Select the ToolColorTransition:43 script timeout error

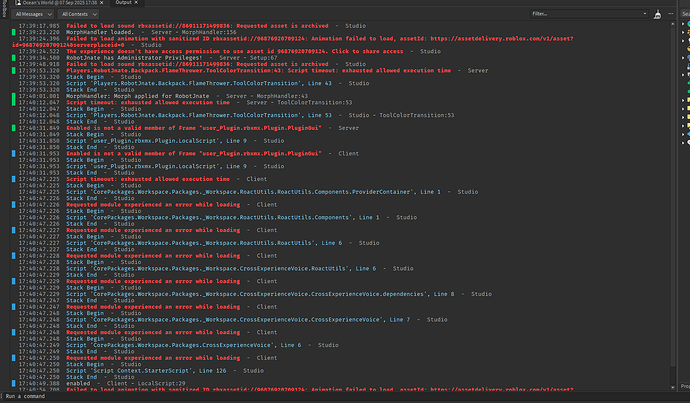258,70
